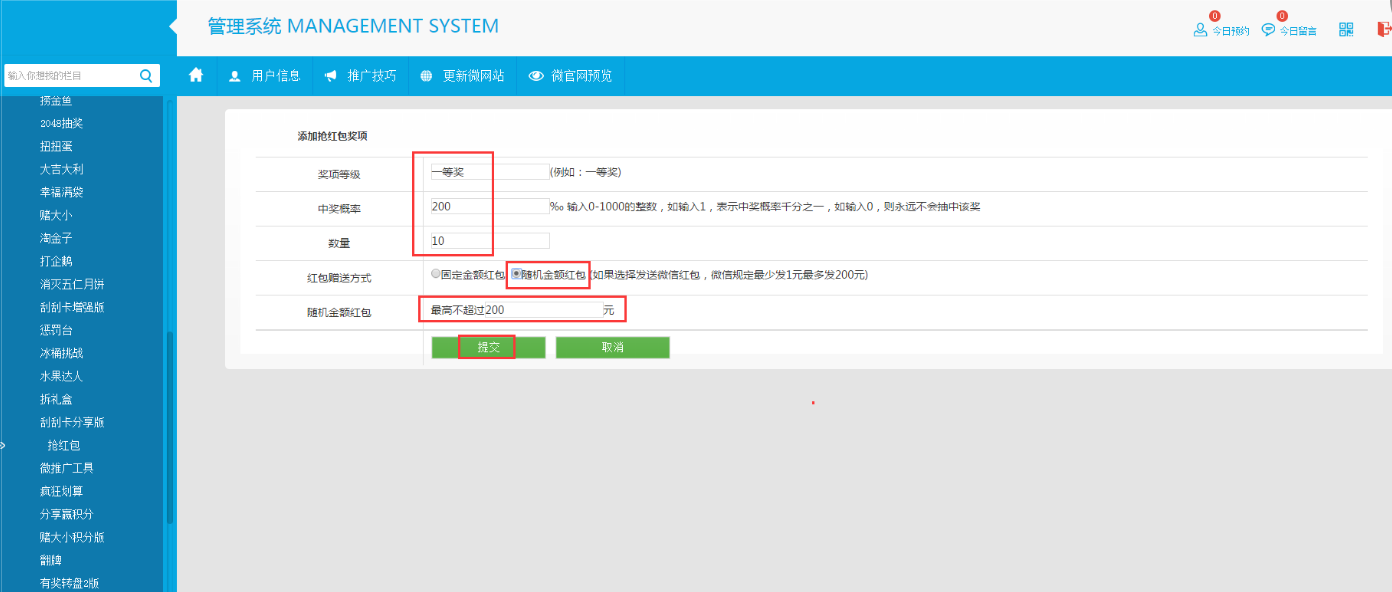Image resolution: width=1392 pixels, height=592 pixels.
Task: Open 今日预约 appointments user icon
Action: click(x=1200, y=30)
